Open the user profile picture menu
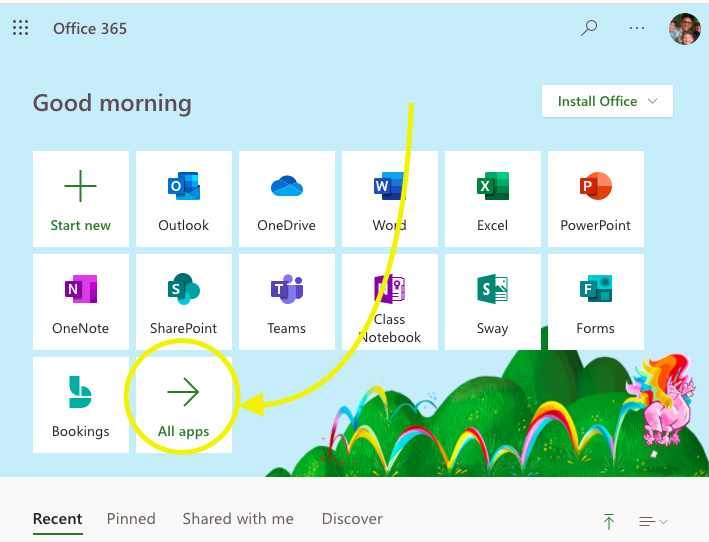709x542 pixels. point(685,28)
